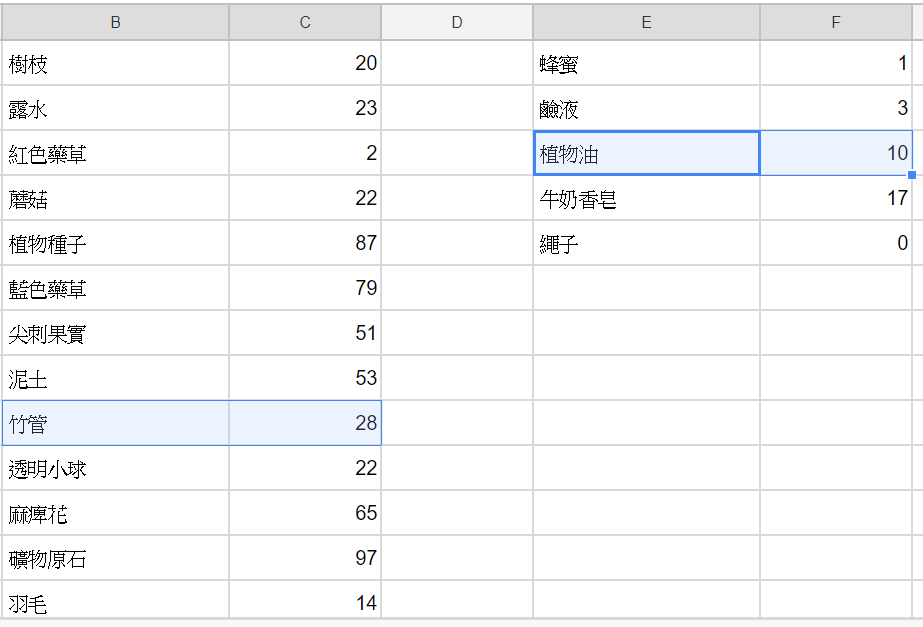
Task: Click the 植物油 cell
Action: pos(646,153)
